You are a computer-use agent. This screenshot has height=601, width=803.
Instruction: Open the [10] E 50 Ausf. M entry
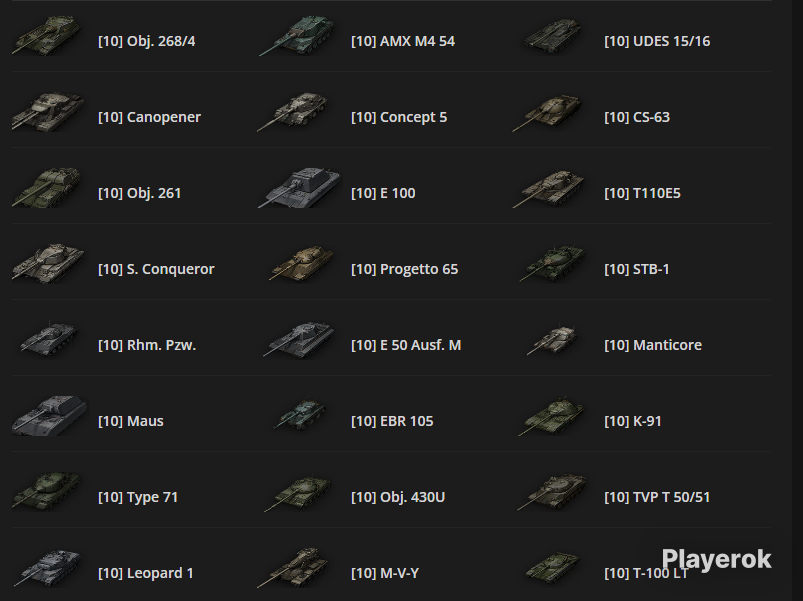pos(406,346)
